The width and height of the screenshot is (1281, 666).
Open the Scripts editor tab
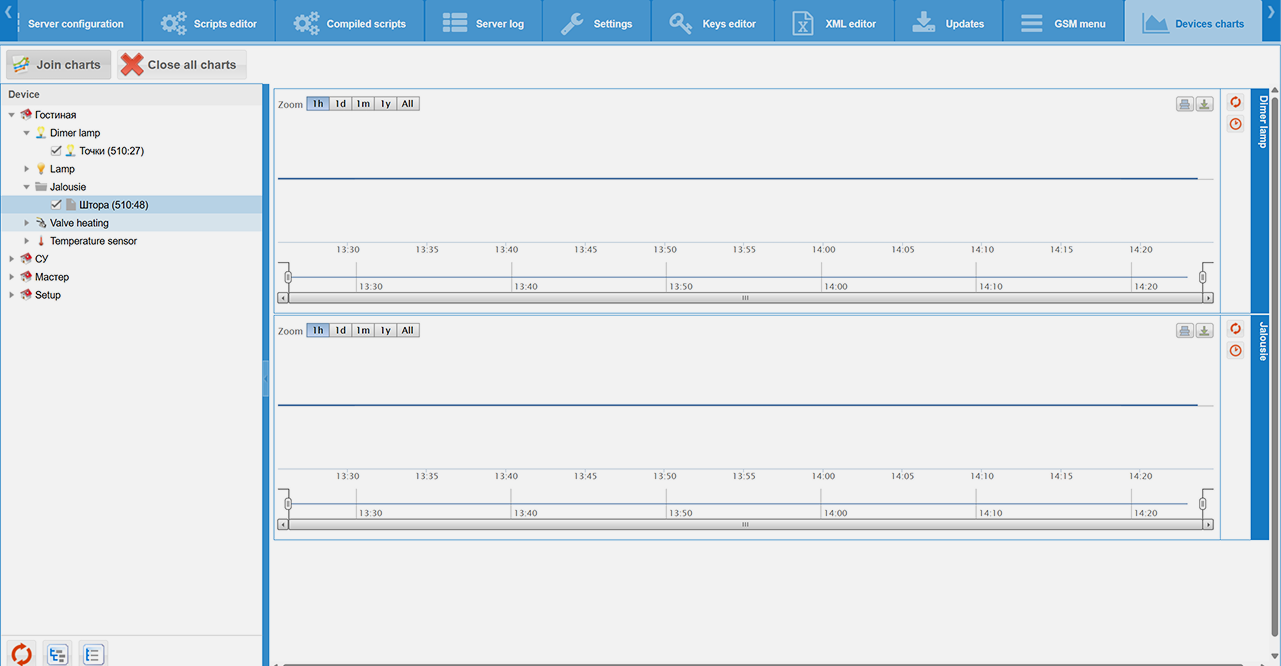[x=210, y=23]
